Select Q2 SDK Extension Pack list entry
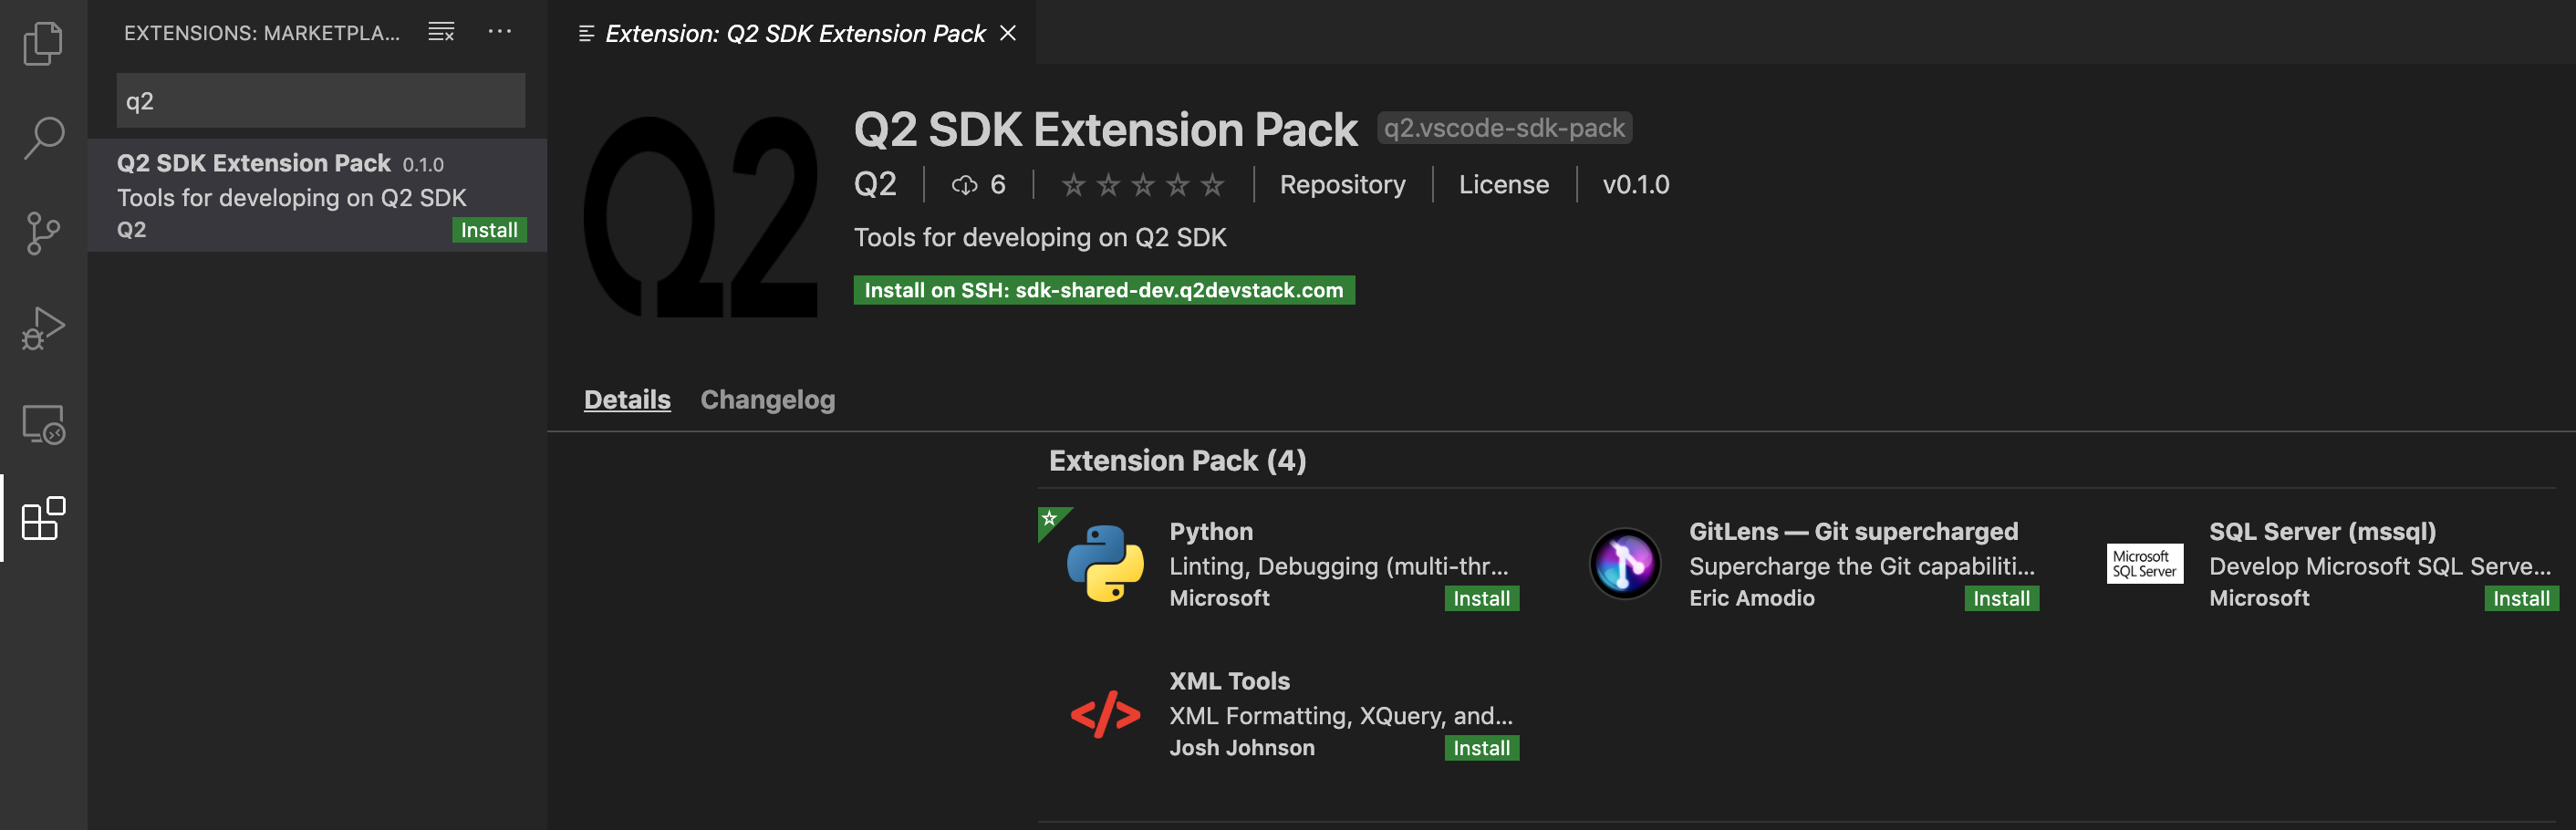Viewport: 2576px width, 830px height. [x=317, y=195]
